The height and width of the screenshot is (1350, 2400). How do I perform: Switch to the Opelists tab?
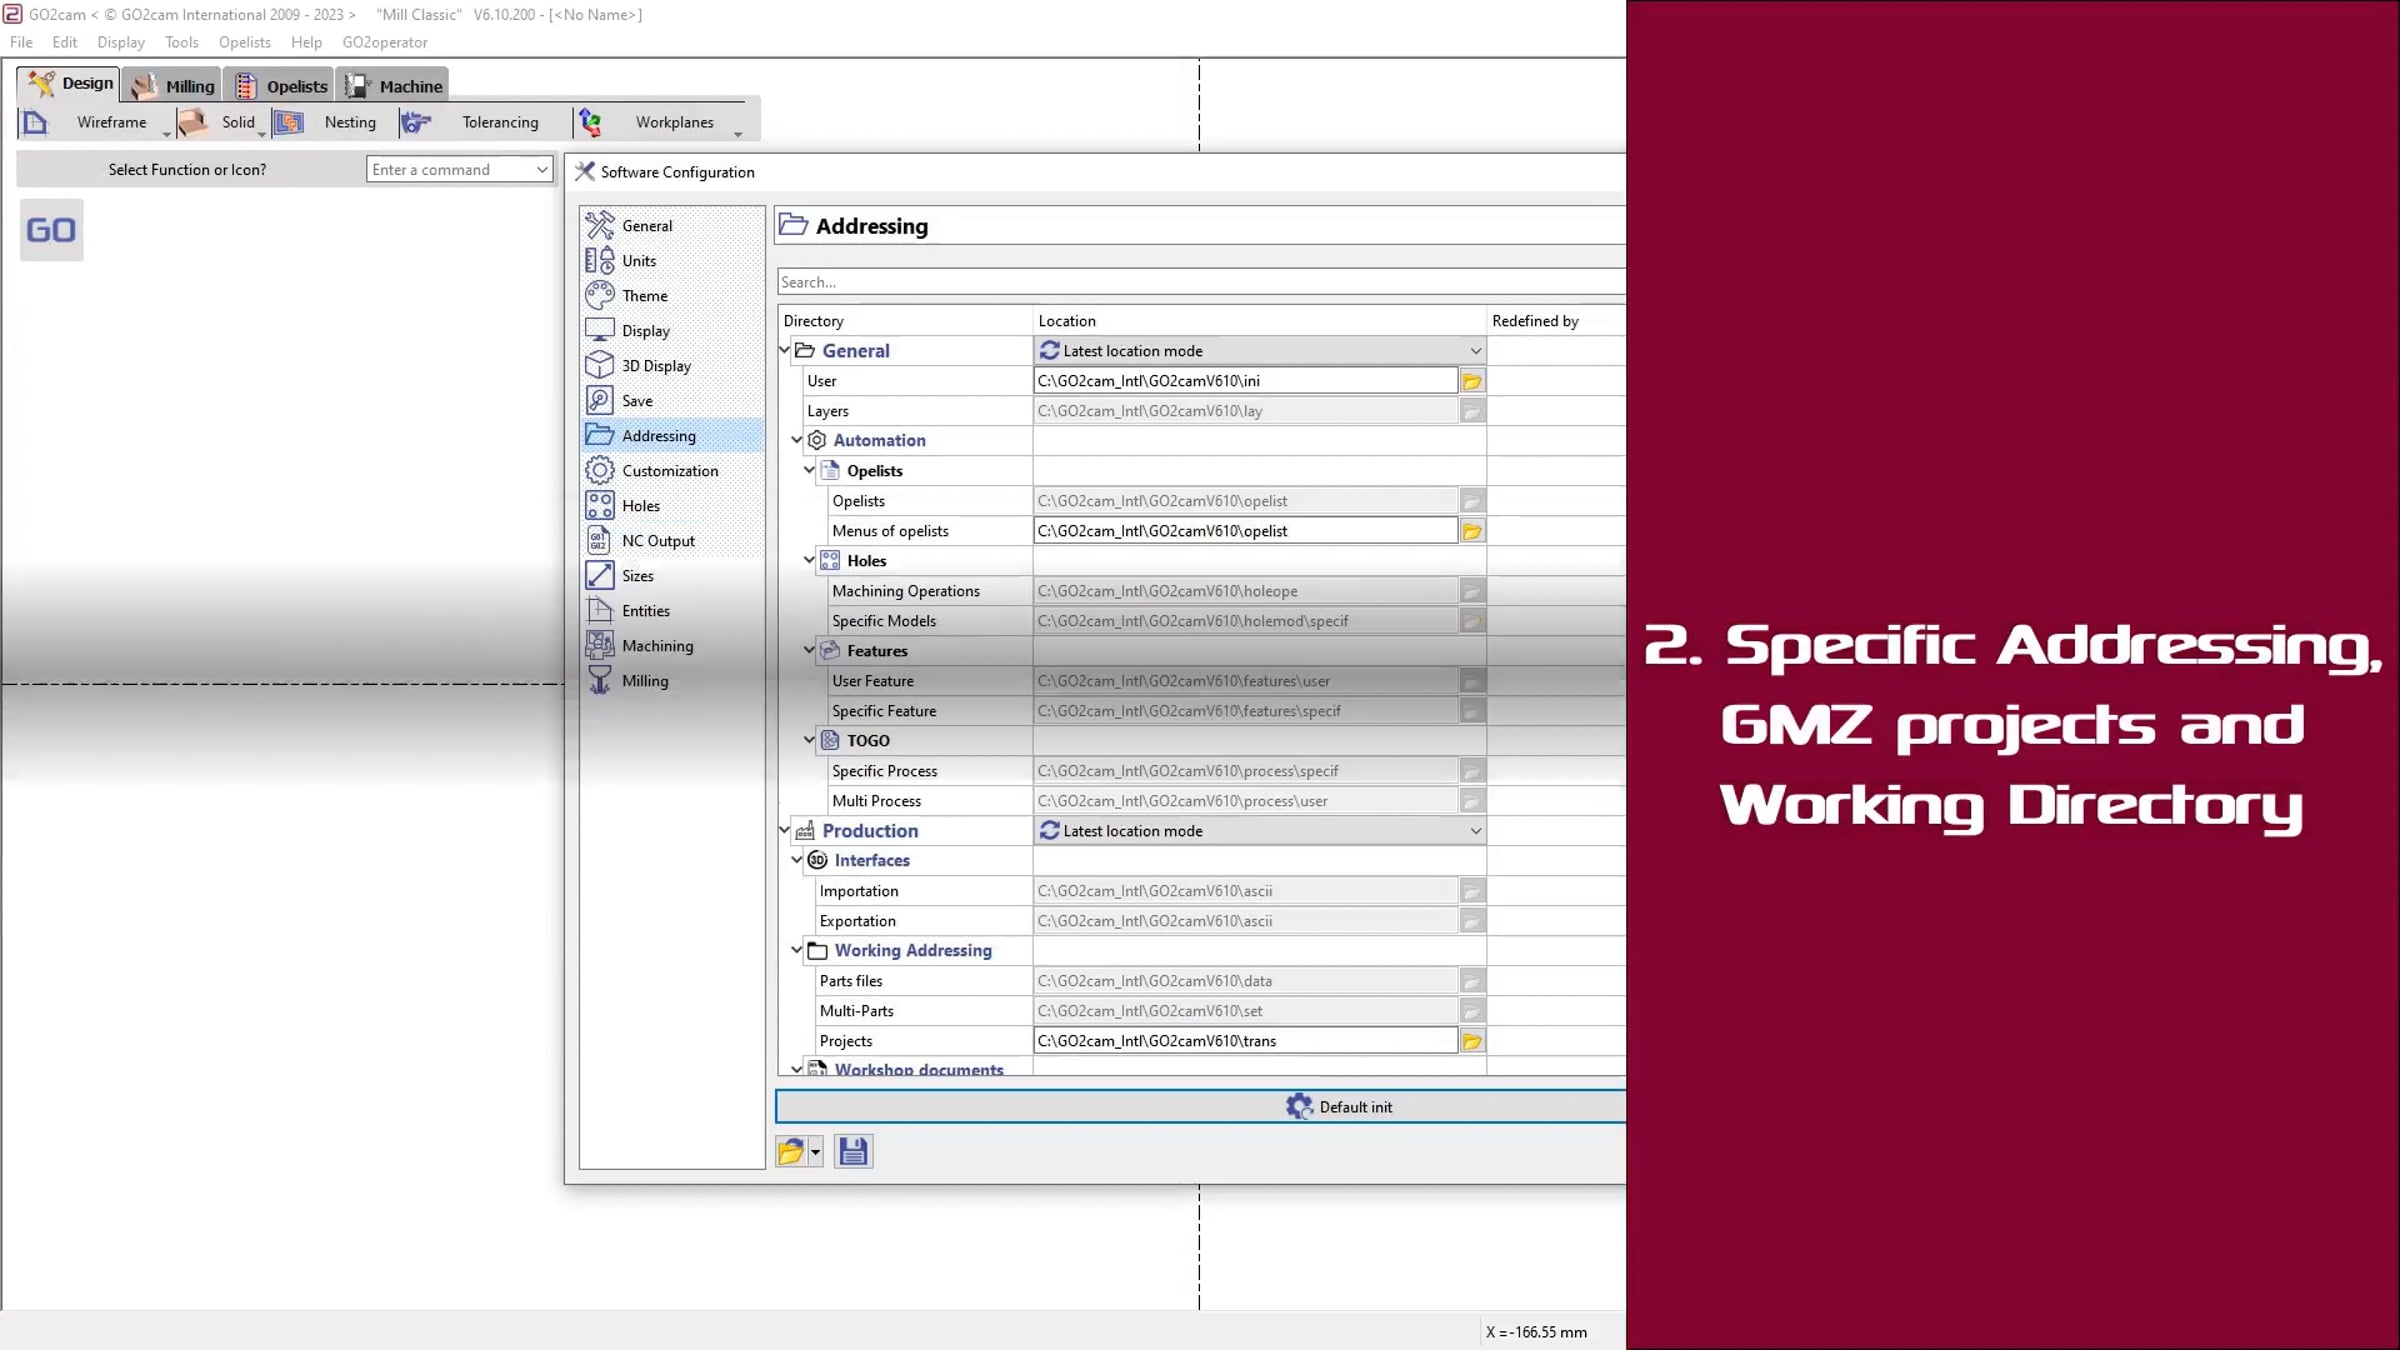coord(281,86)
